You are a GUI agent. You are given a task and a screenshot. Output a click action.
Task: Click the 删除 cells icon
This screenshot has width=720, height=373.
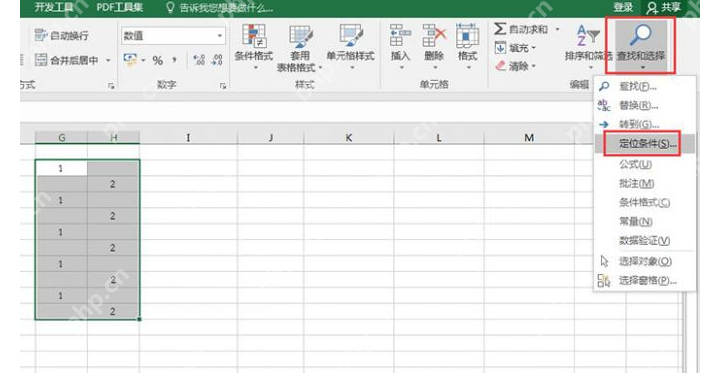click(434, 35)
